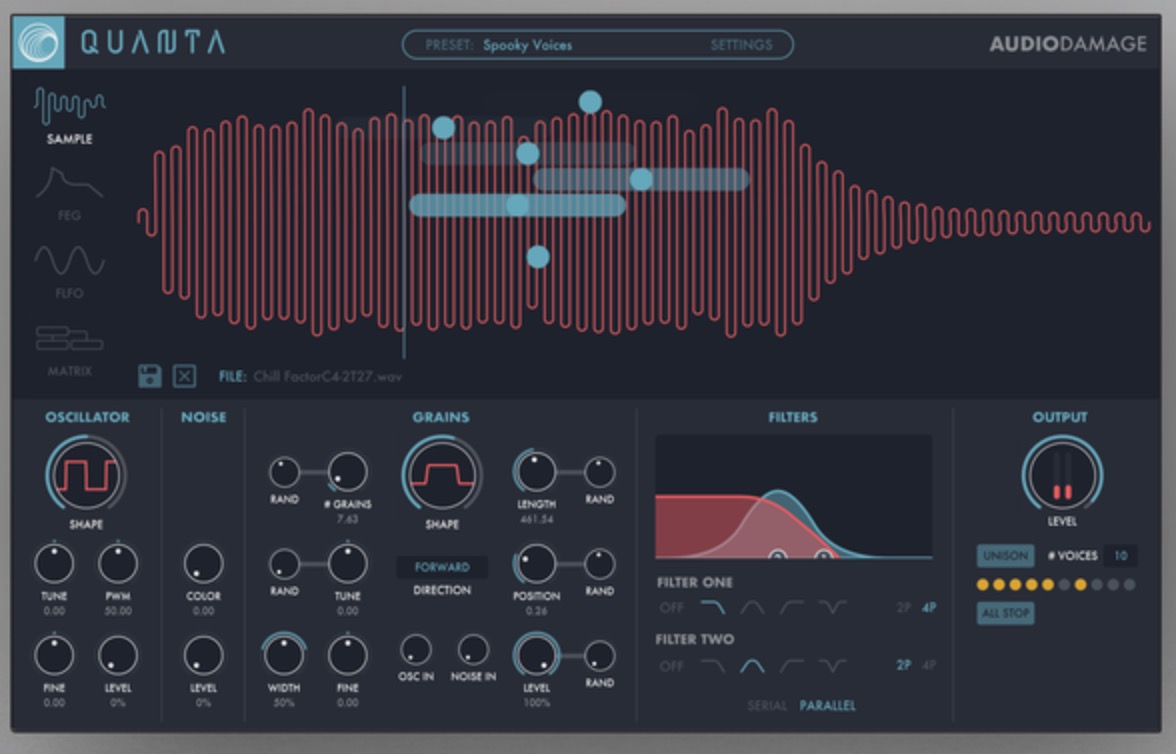This screenshot has height=754, width=1176.
Task: Click the Grains POSITION knob
Action: coord(536,564)
